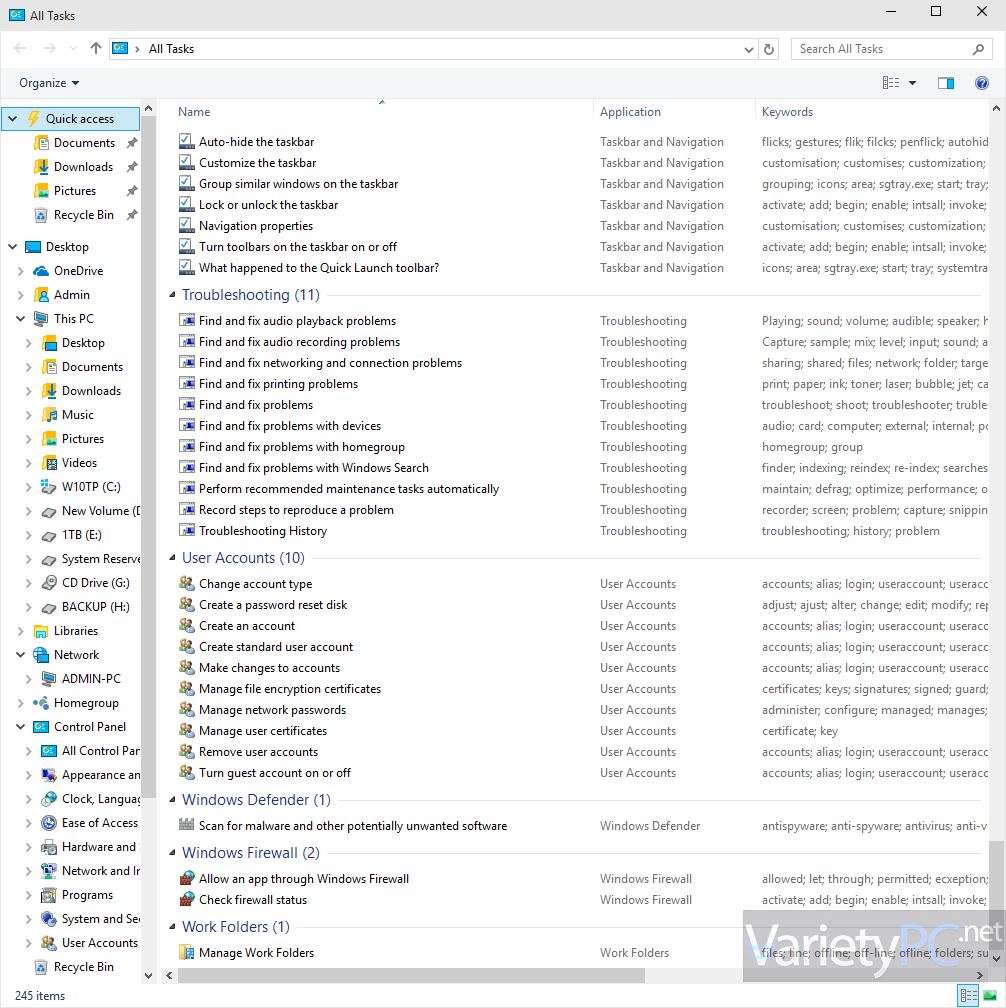This screenshot has height=1008, width=1006.
Task: Click the Check firewall status icon
Action: coord(186,899)
